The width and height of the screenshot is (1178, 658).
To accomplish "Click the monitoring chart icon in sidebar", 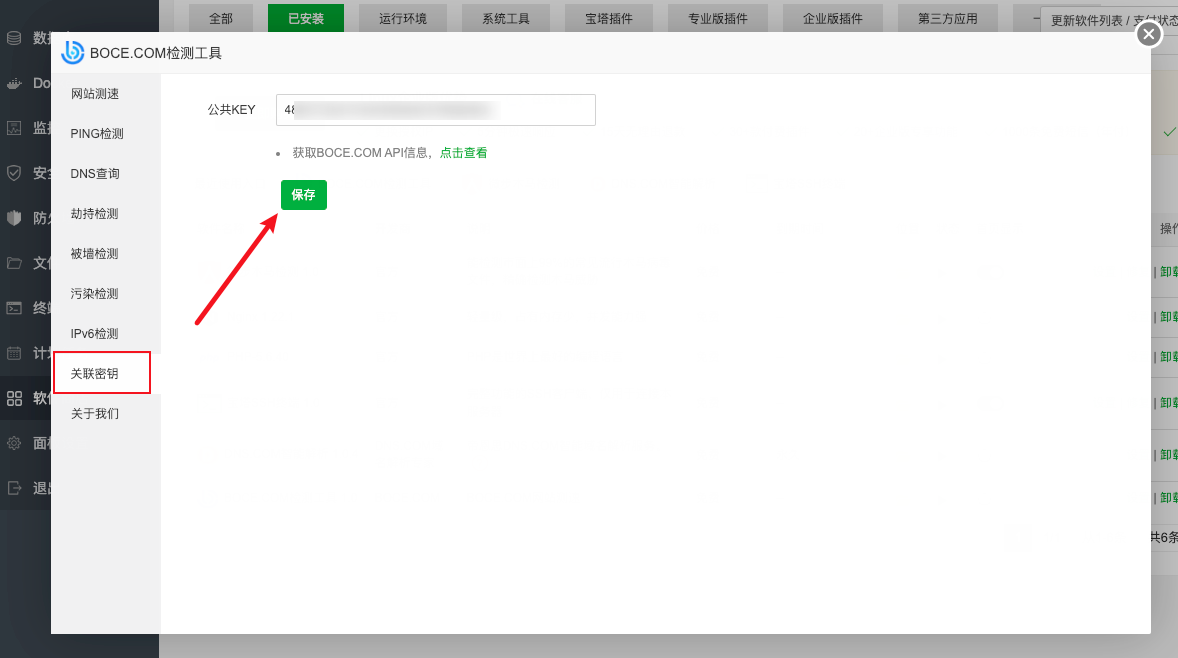I will 14,128.
